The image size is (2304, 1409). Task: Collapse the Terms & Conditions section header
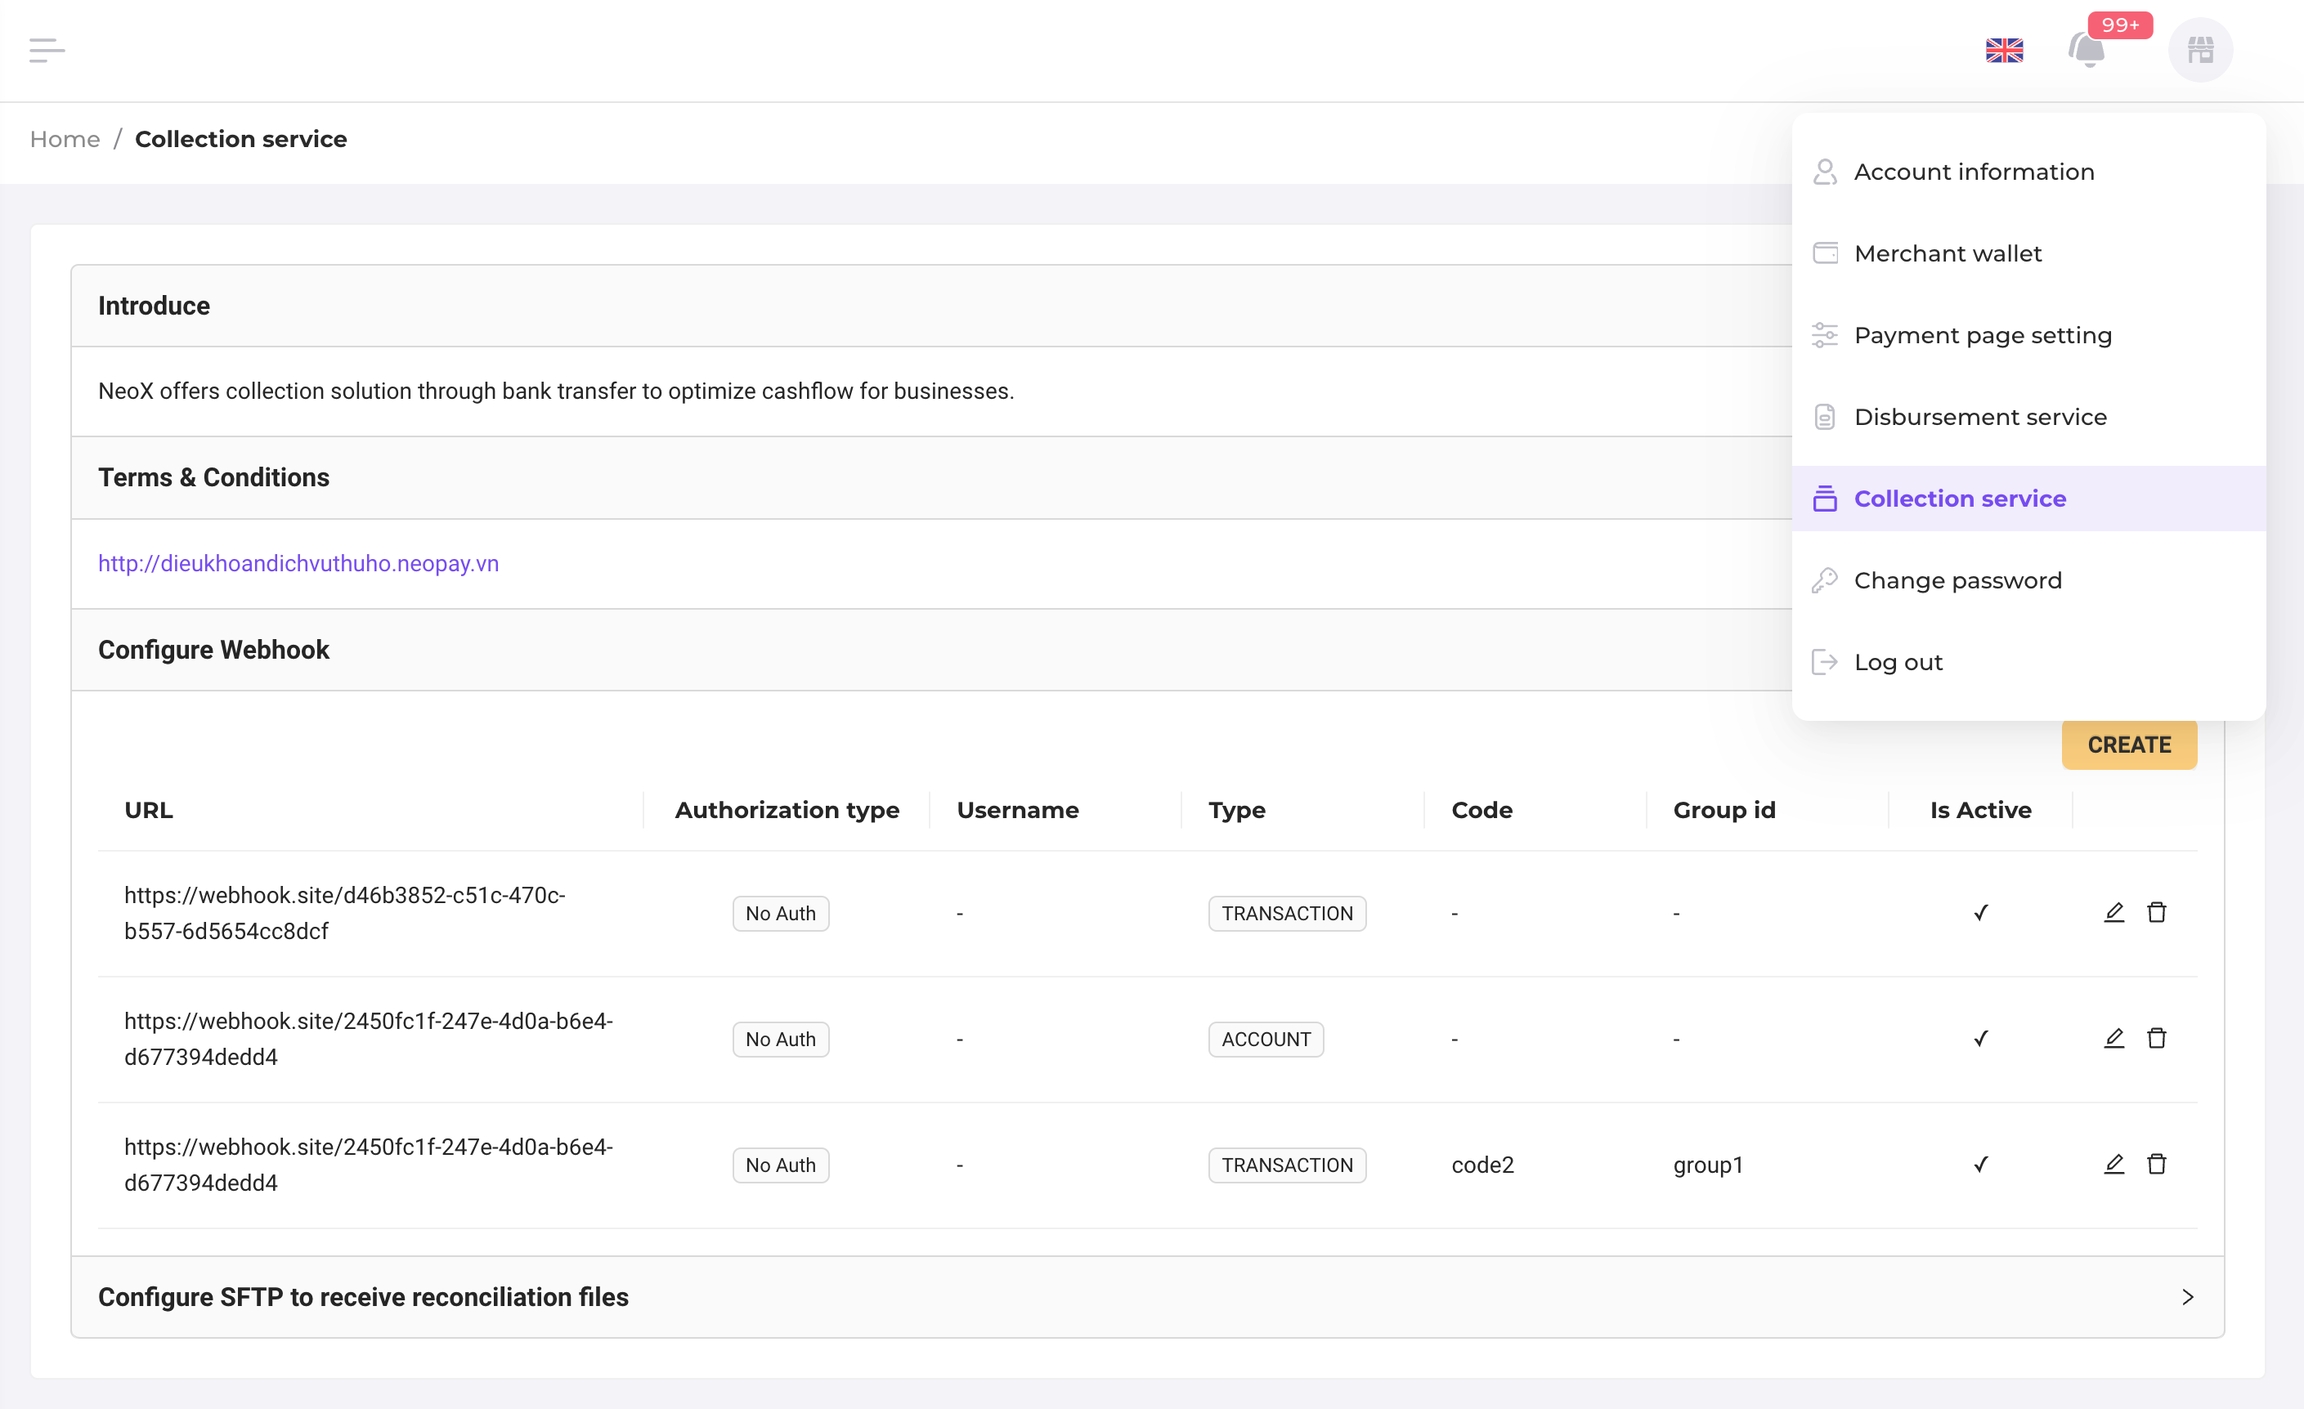click(x=214, y=478)
